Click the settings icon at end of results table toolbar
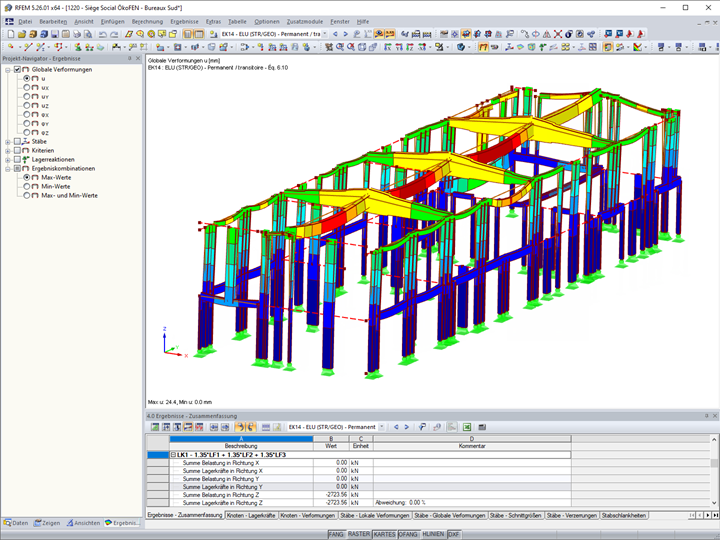Screen dimensions: 720x540 [x=482, y=427]
